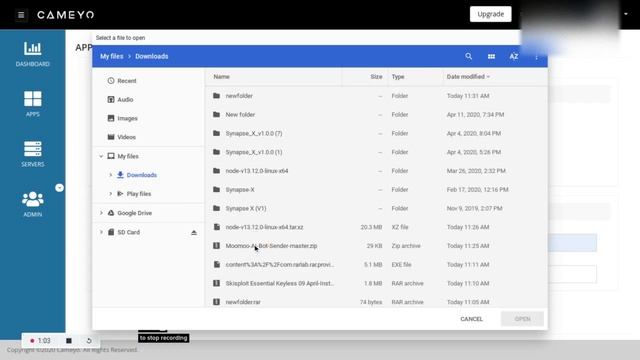Stop the screen recording
640x360 pixels.
tap(69, 340)
